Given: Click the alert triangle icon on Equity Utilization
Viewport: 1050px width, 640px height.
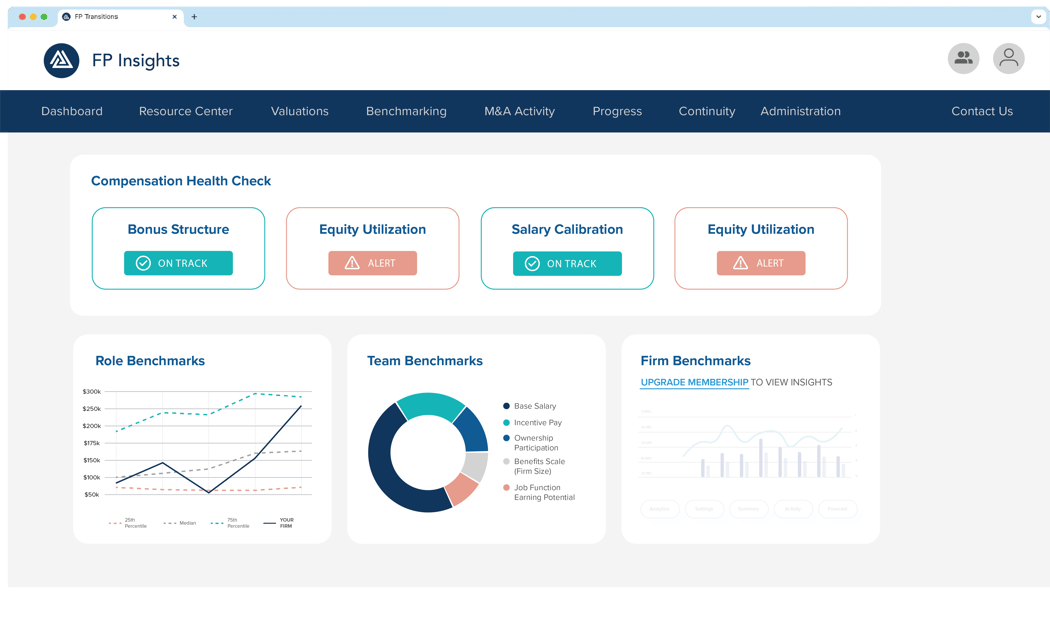Looking at the screenshot, I should [x=351, y=263].
